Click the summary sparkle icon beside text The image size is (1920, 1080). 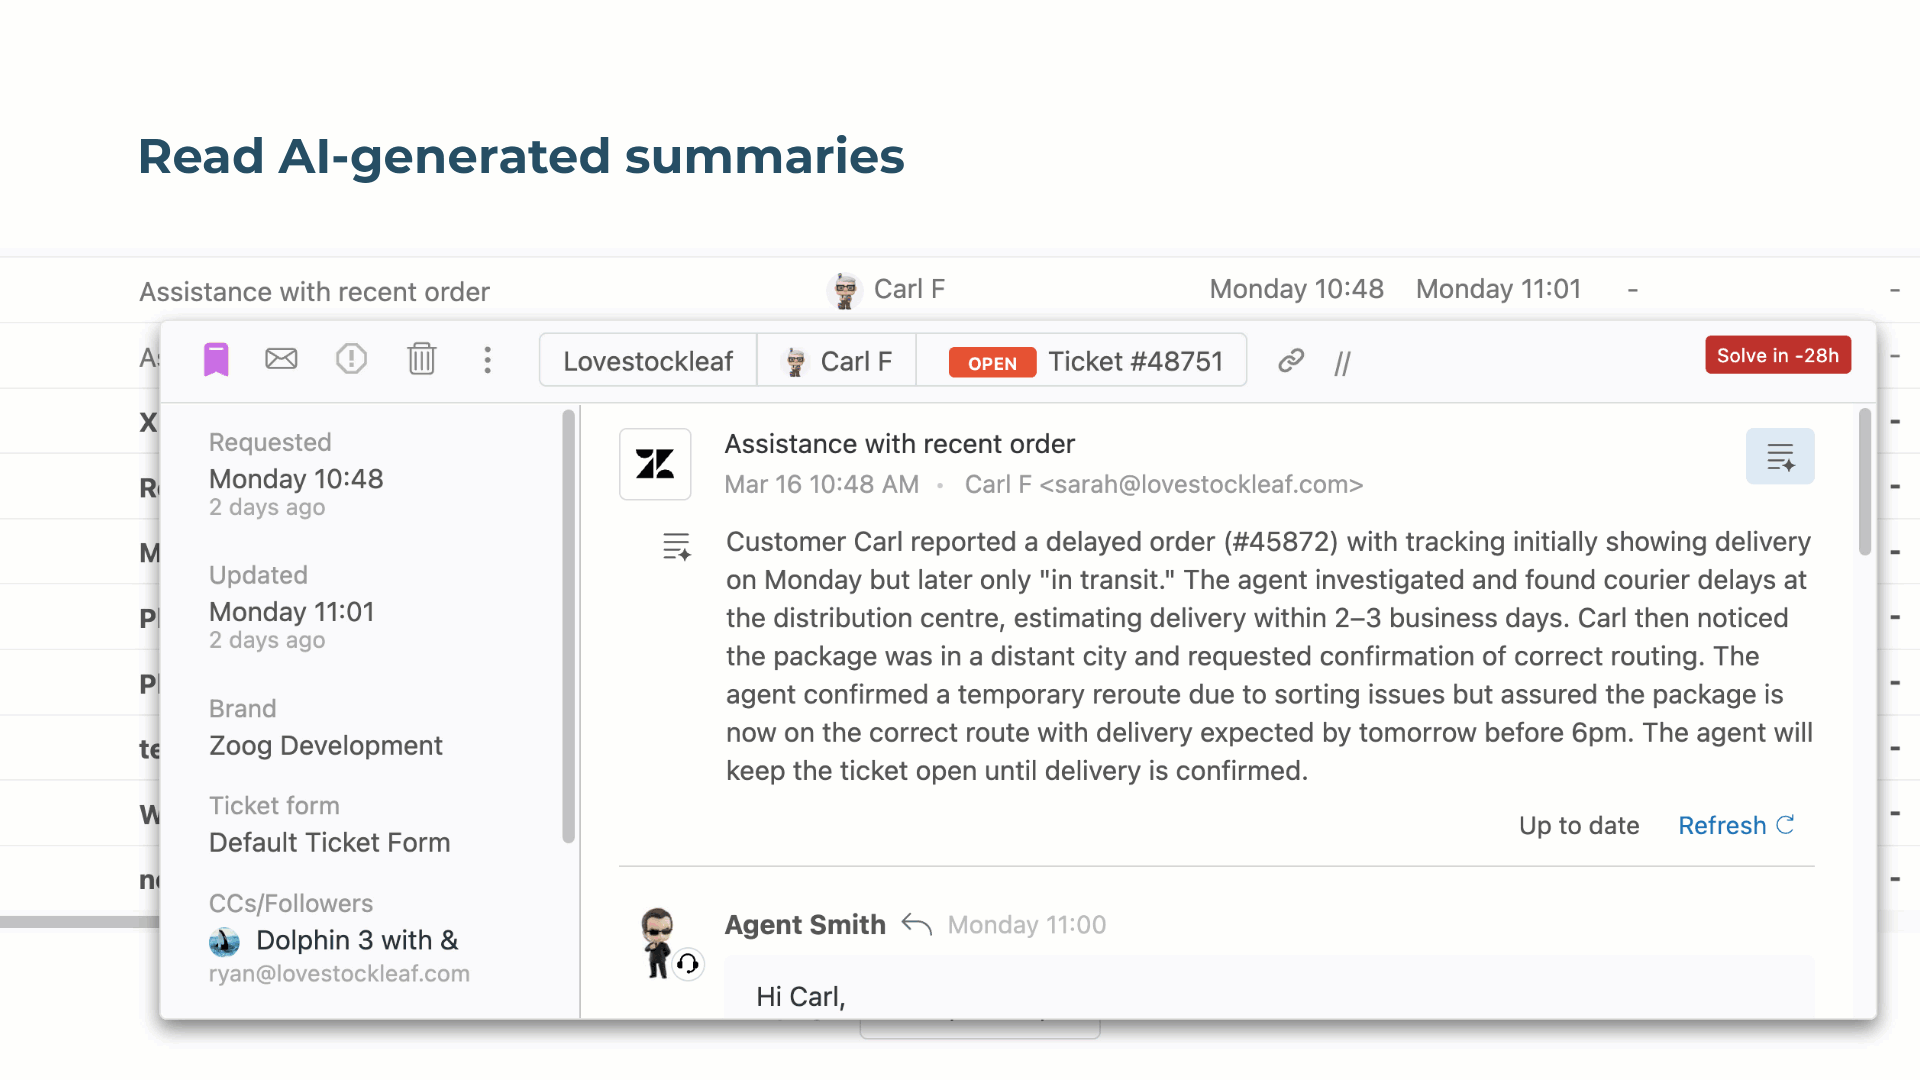click(677, 546)
